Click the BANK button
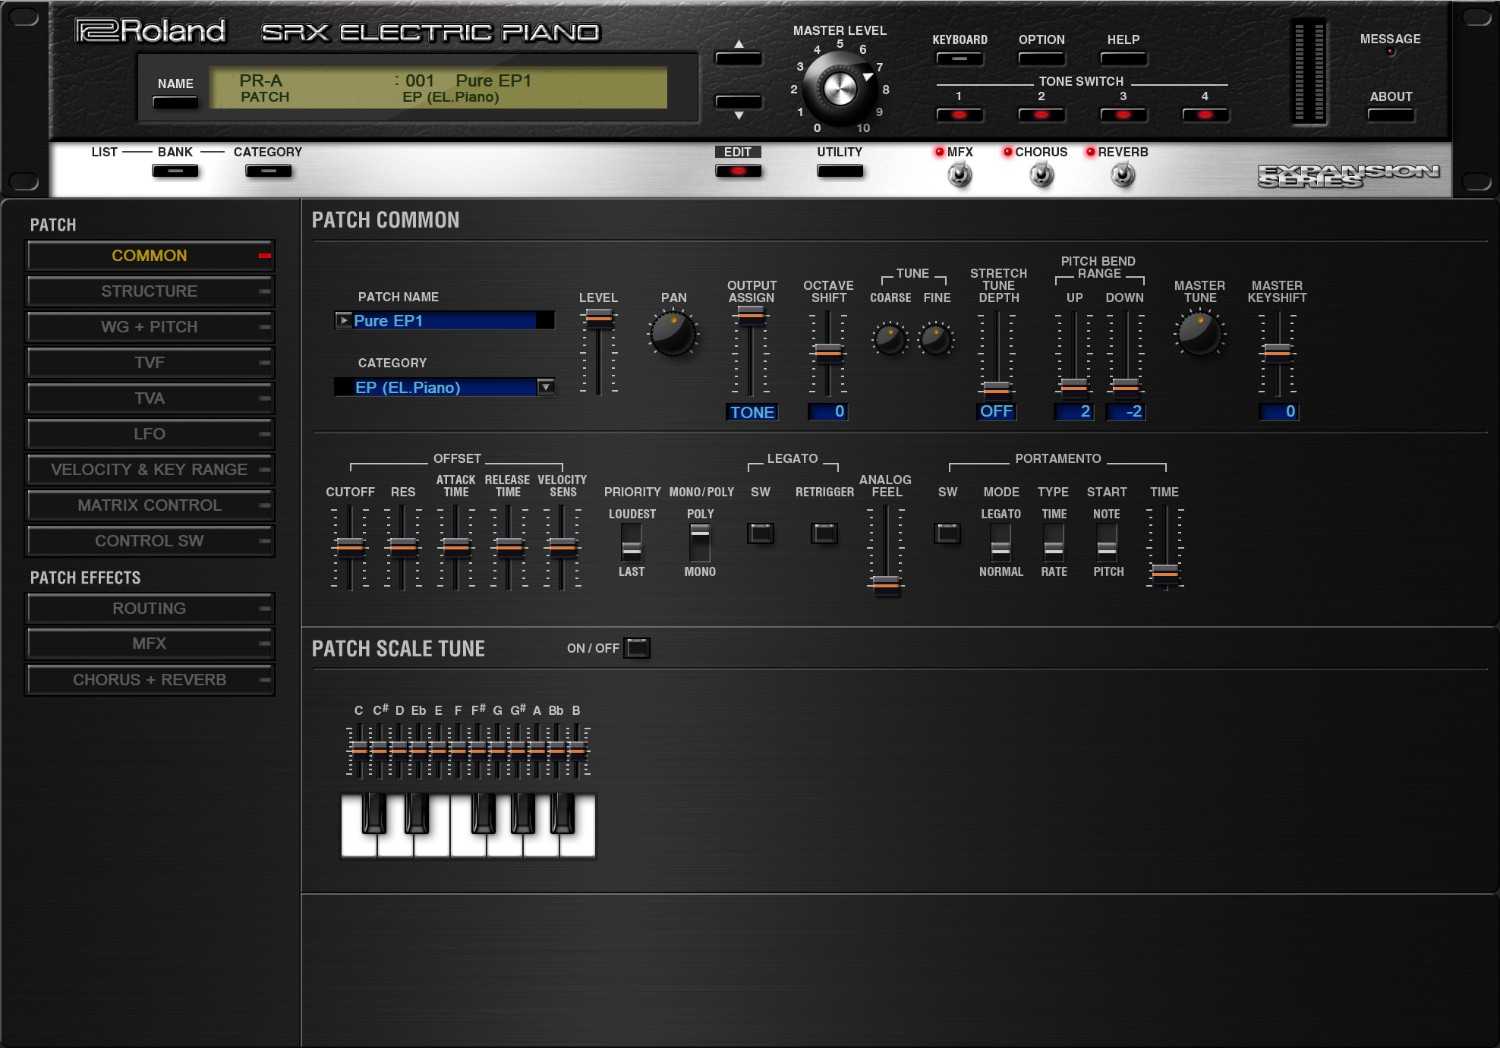 (175, 170)
